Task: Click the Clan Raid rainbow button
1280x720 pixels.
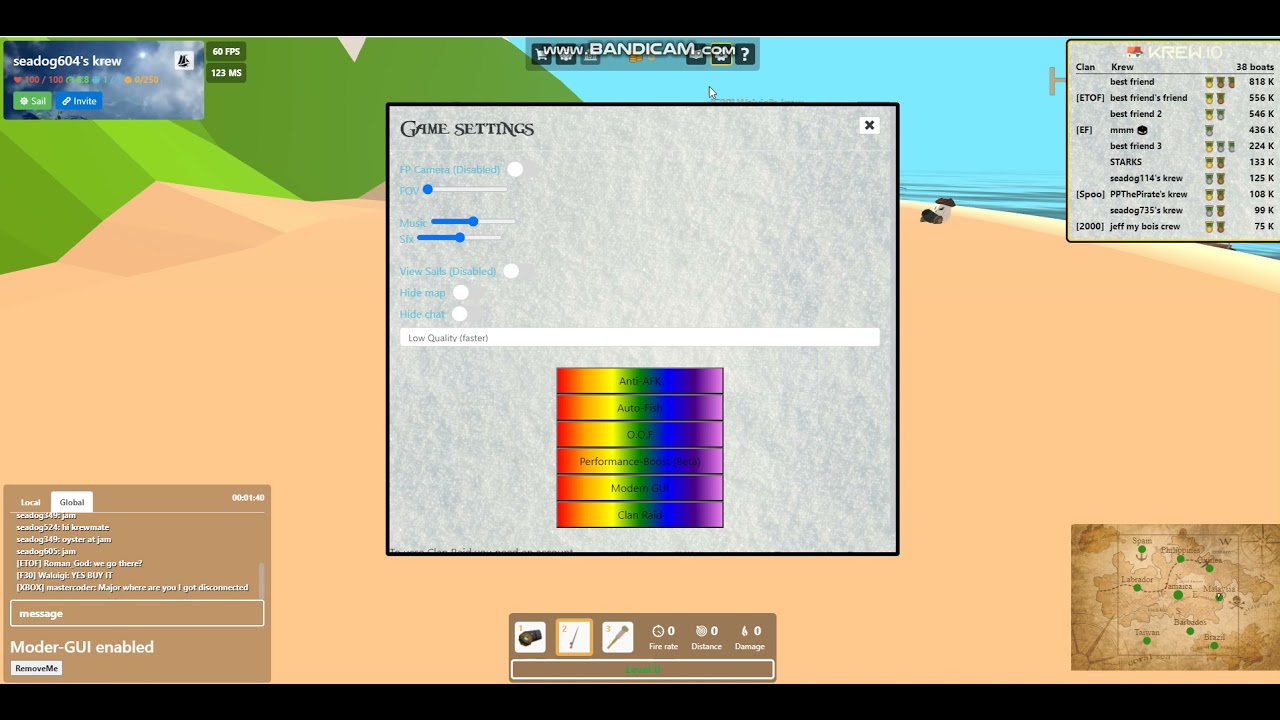Action: (x=640, y=515)
